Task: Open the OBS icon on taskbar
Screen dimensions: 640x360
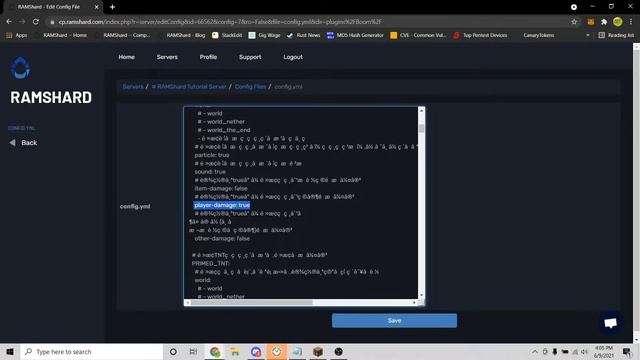Action: point(338,351)
